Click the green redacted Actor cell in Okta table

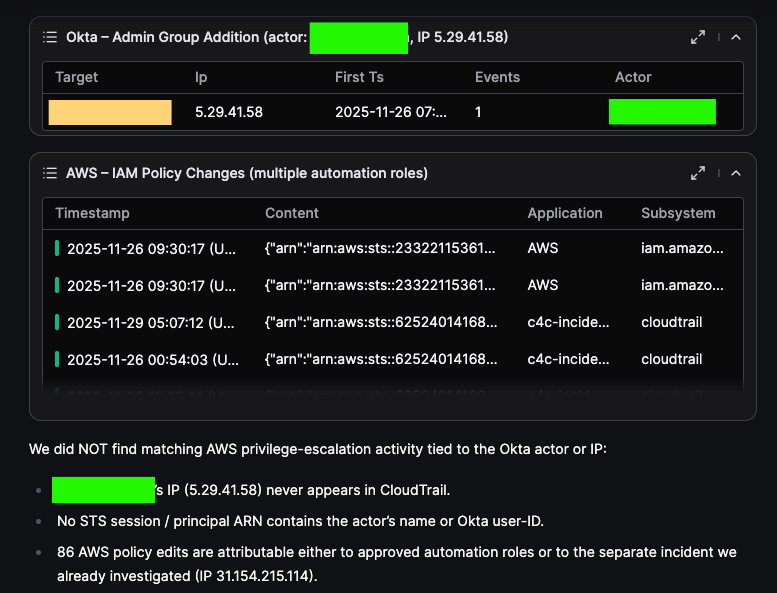pyautogui.click(x=662, y=112)
